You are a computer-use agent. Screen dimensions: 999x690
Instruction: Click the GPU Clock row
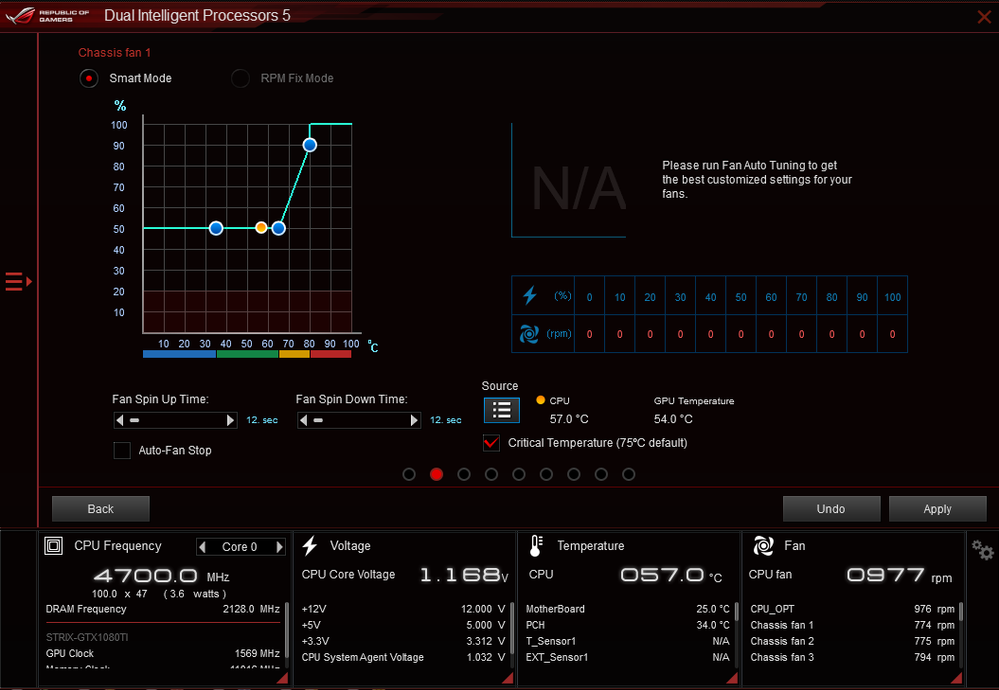(162, 654)
